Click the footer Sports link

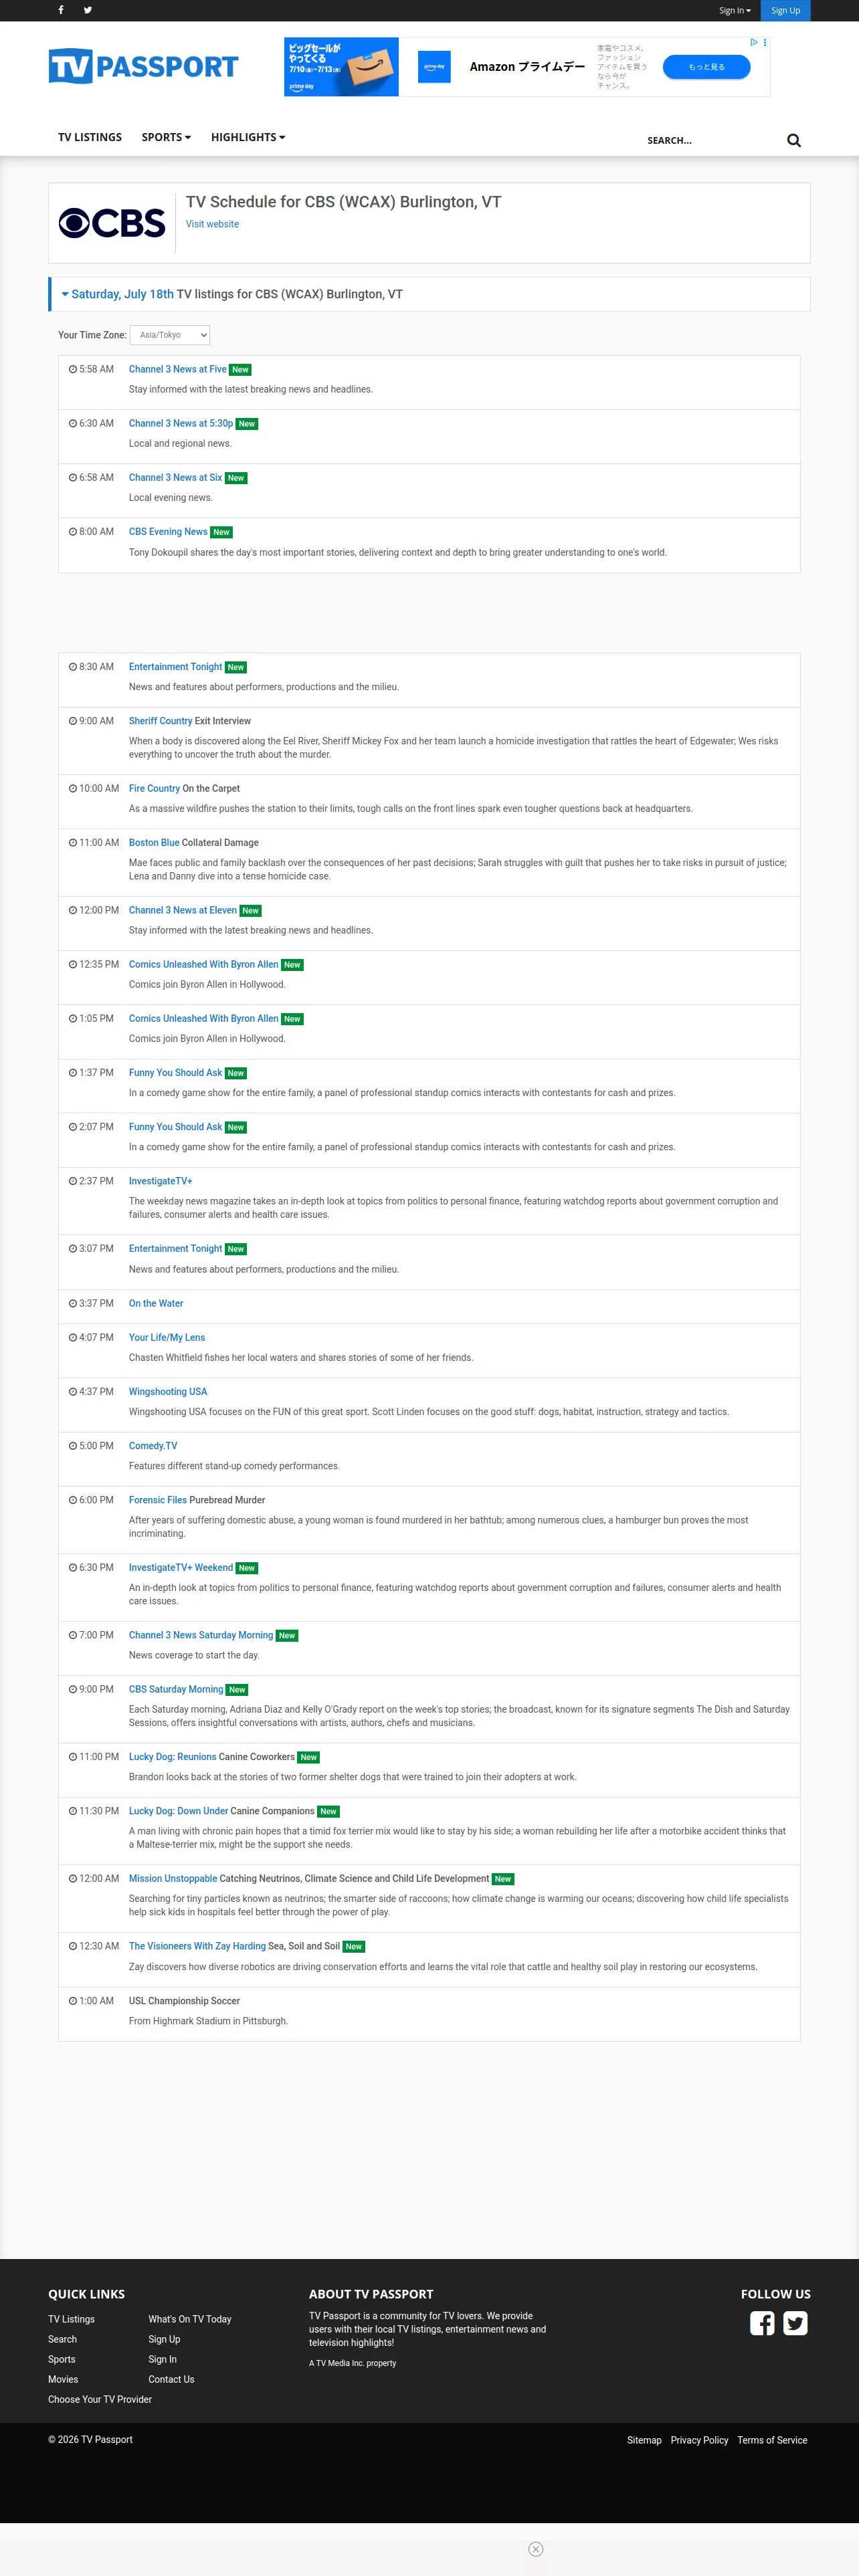point(62,2359)
